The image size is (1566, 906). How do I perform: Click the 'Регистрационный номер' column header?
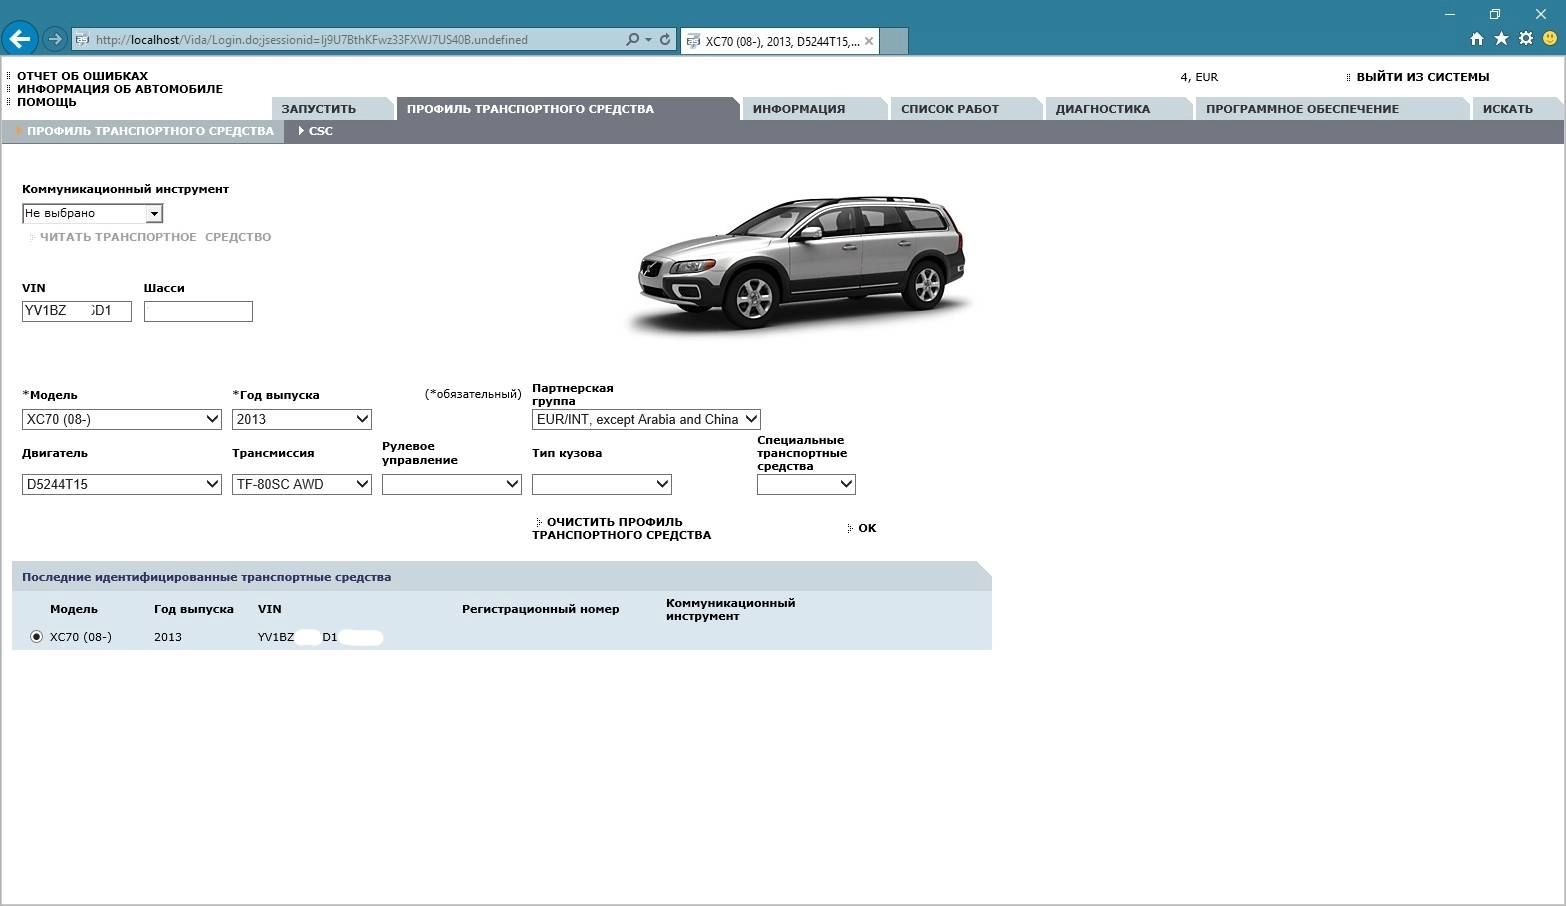(x=540, y=609)
